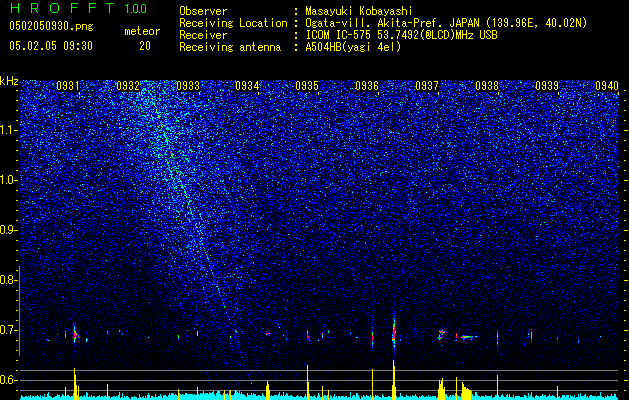Click the 1.0 kHz frequency label
The height and width of the screenshot is (400, 629).
(8, 180)
